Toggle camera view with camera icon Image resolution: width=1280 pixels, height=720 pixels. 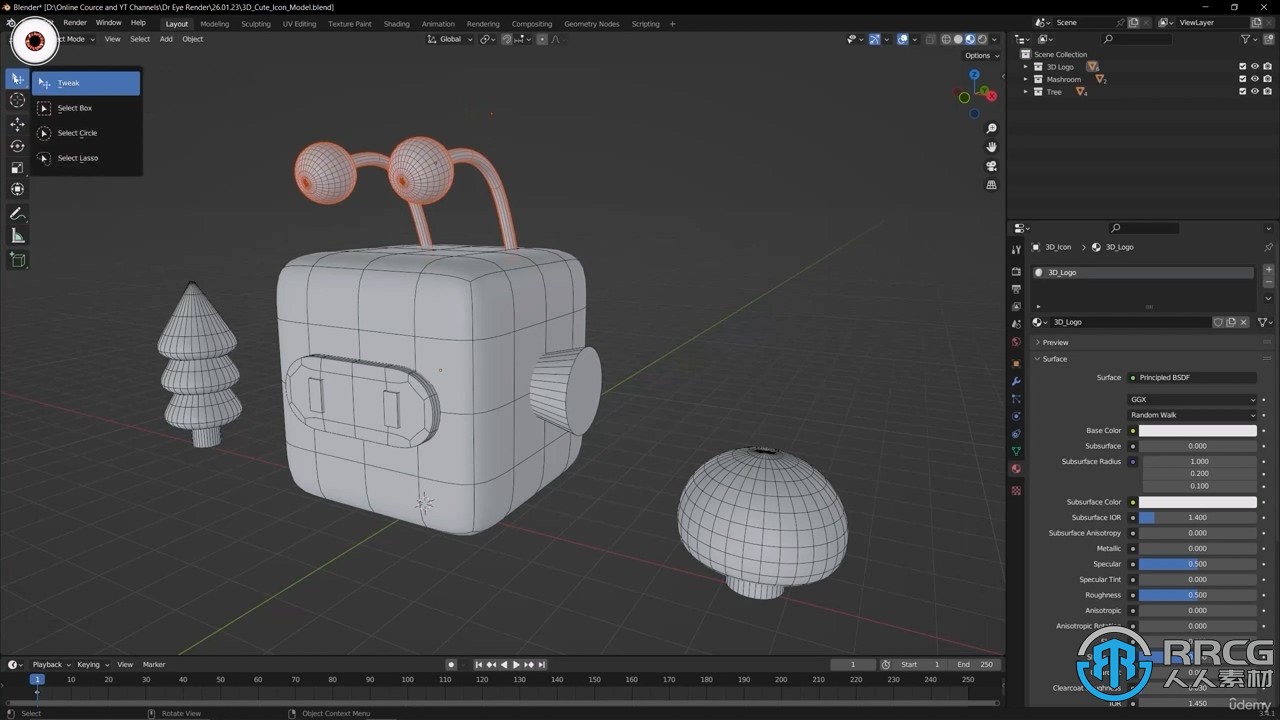point(991,166)
